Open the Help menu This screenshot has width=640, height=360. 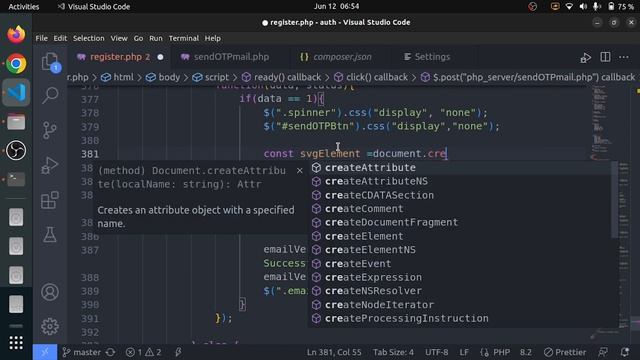(213, 38)
